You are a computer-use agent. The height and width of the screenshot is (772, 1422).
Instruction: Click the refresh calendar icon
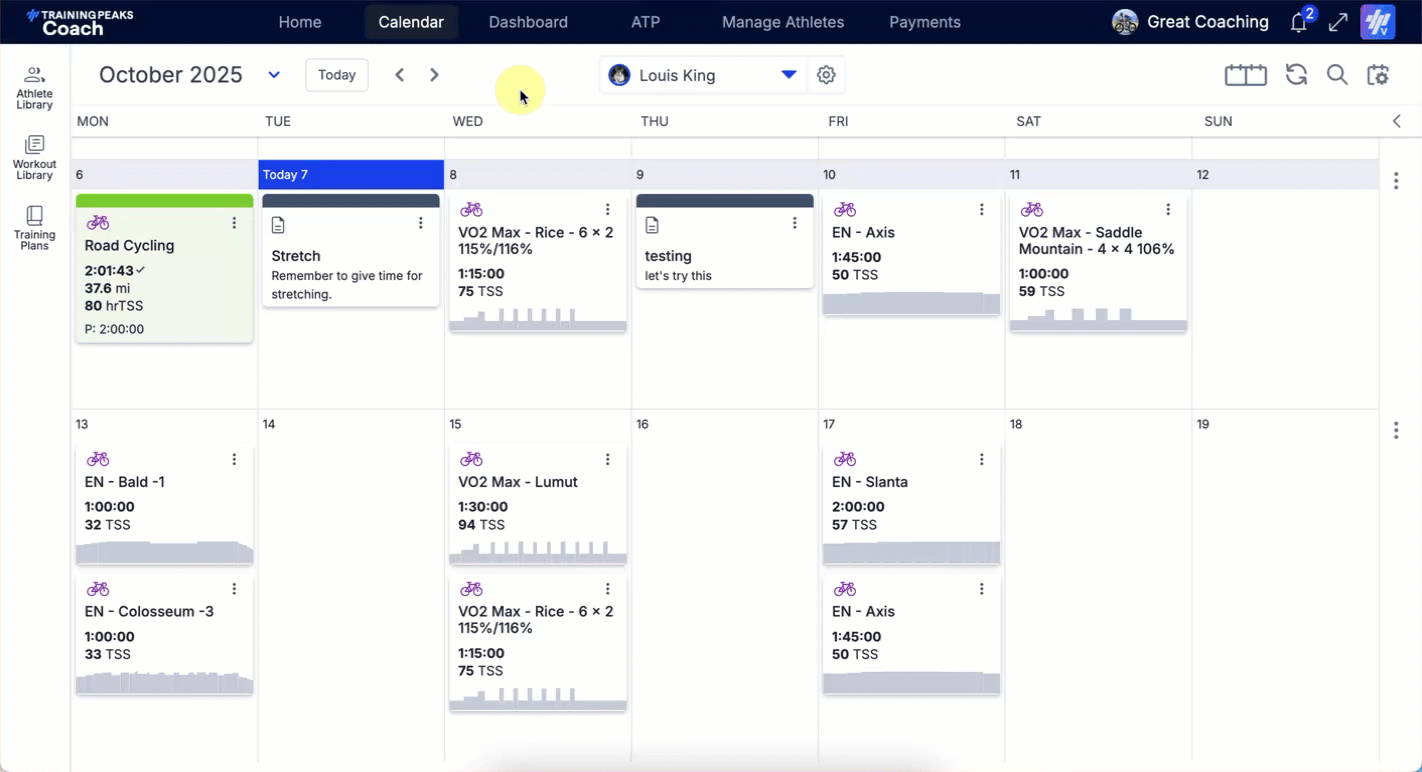click(1296, 75)
